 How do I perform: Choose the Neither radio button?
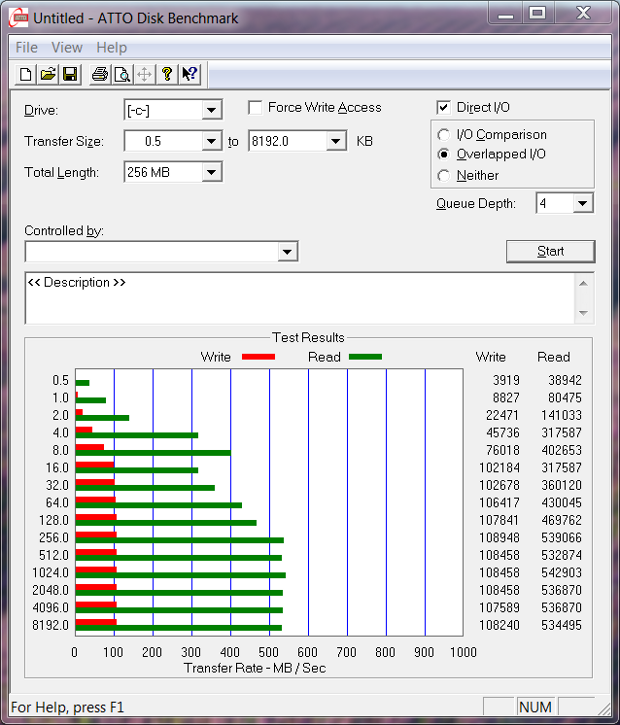coord(444,176)
